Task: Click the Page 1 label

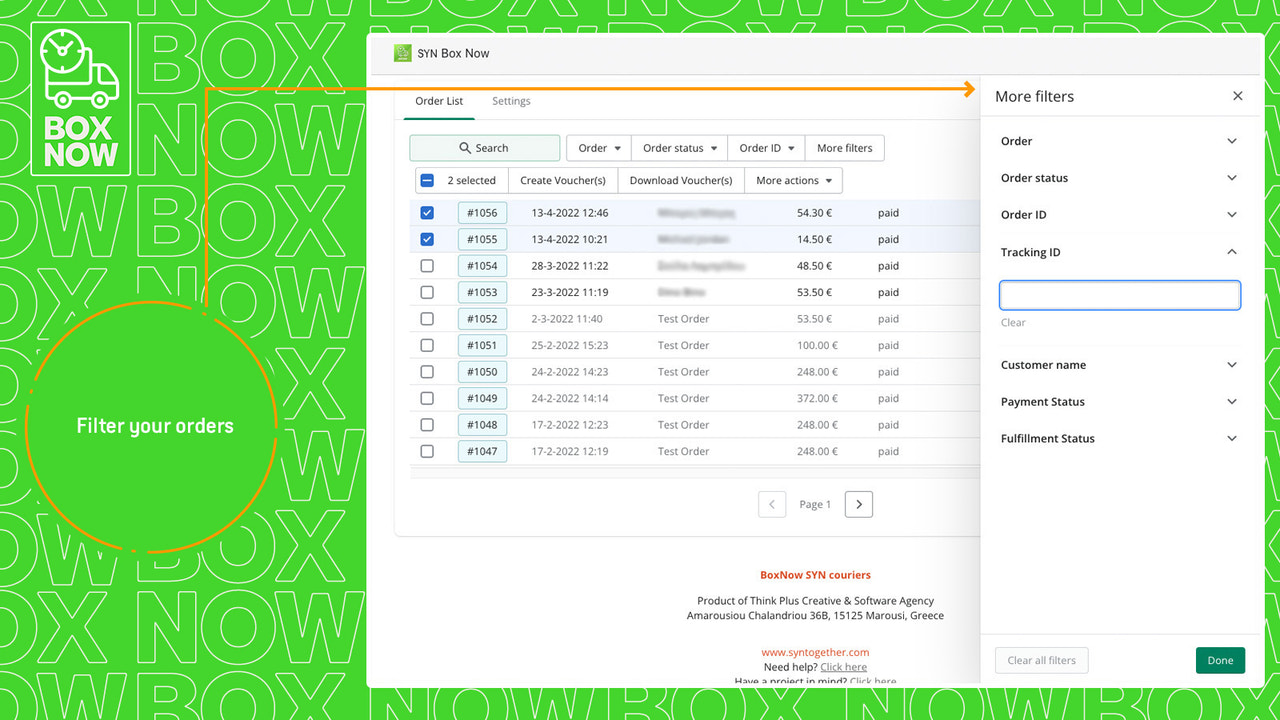Action: [x=815, y=504]
